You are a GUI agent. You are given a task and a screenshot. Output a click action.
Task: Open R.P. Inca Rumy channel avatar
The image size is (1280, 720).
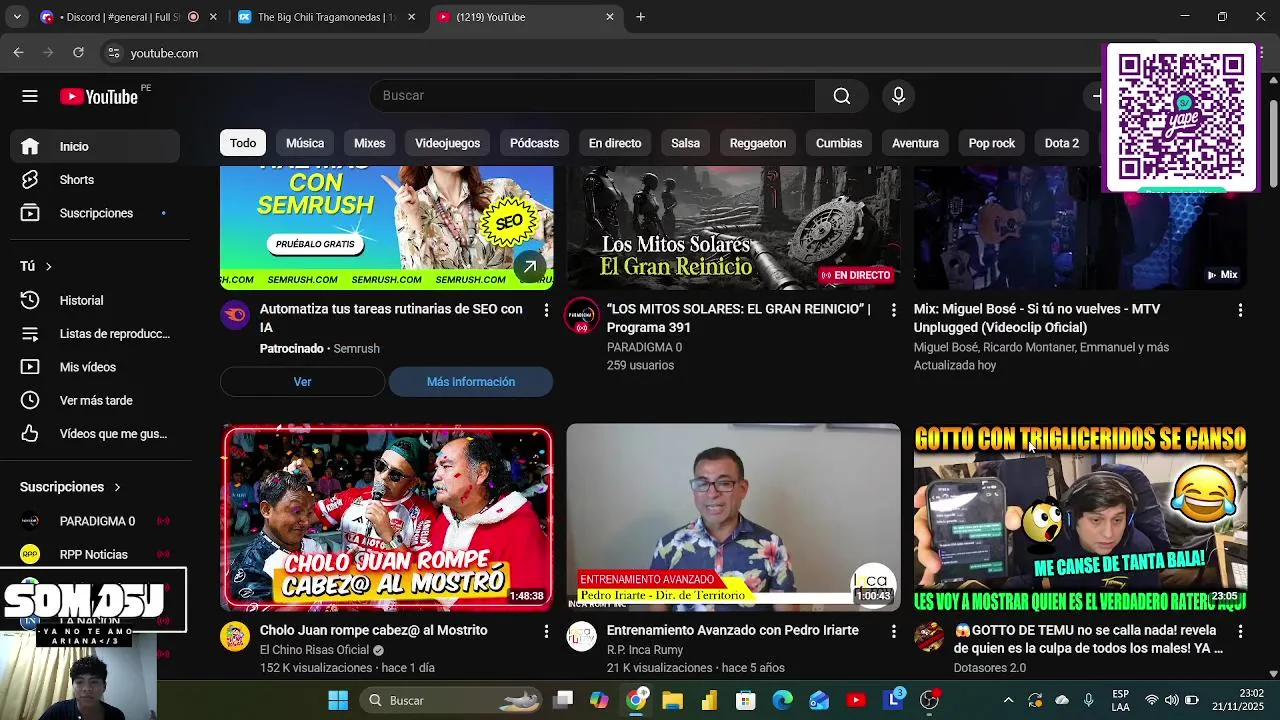pos(582,637)
